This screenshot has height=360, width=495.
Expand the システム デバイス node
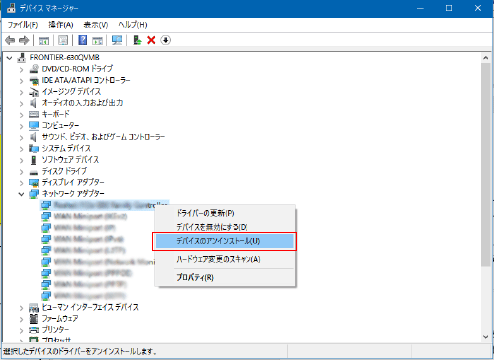pyautogui.click(x=22, y=149)
